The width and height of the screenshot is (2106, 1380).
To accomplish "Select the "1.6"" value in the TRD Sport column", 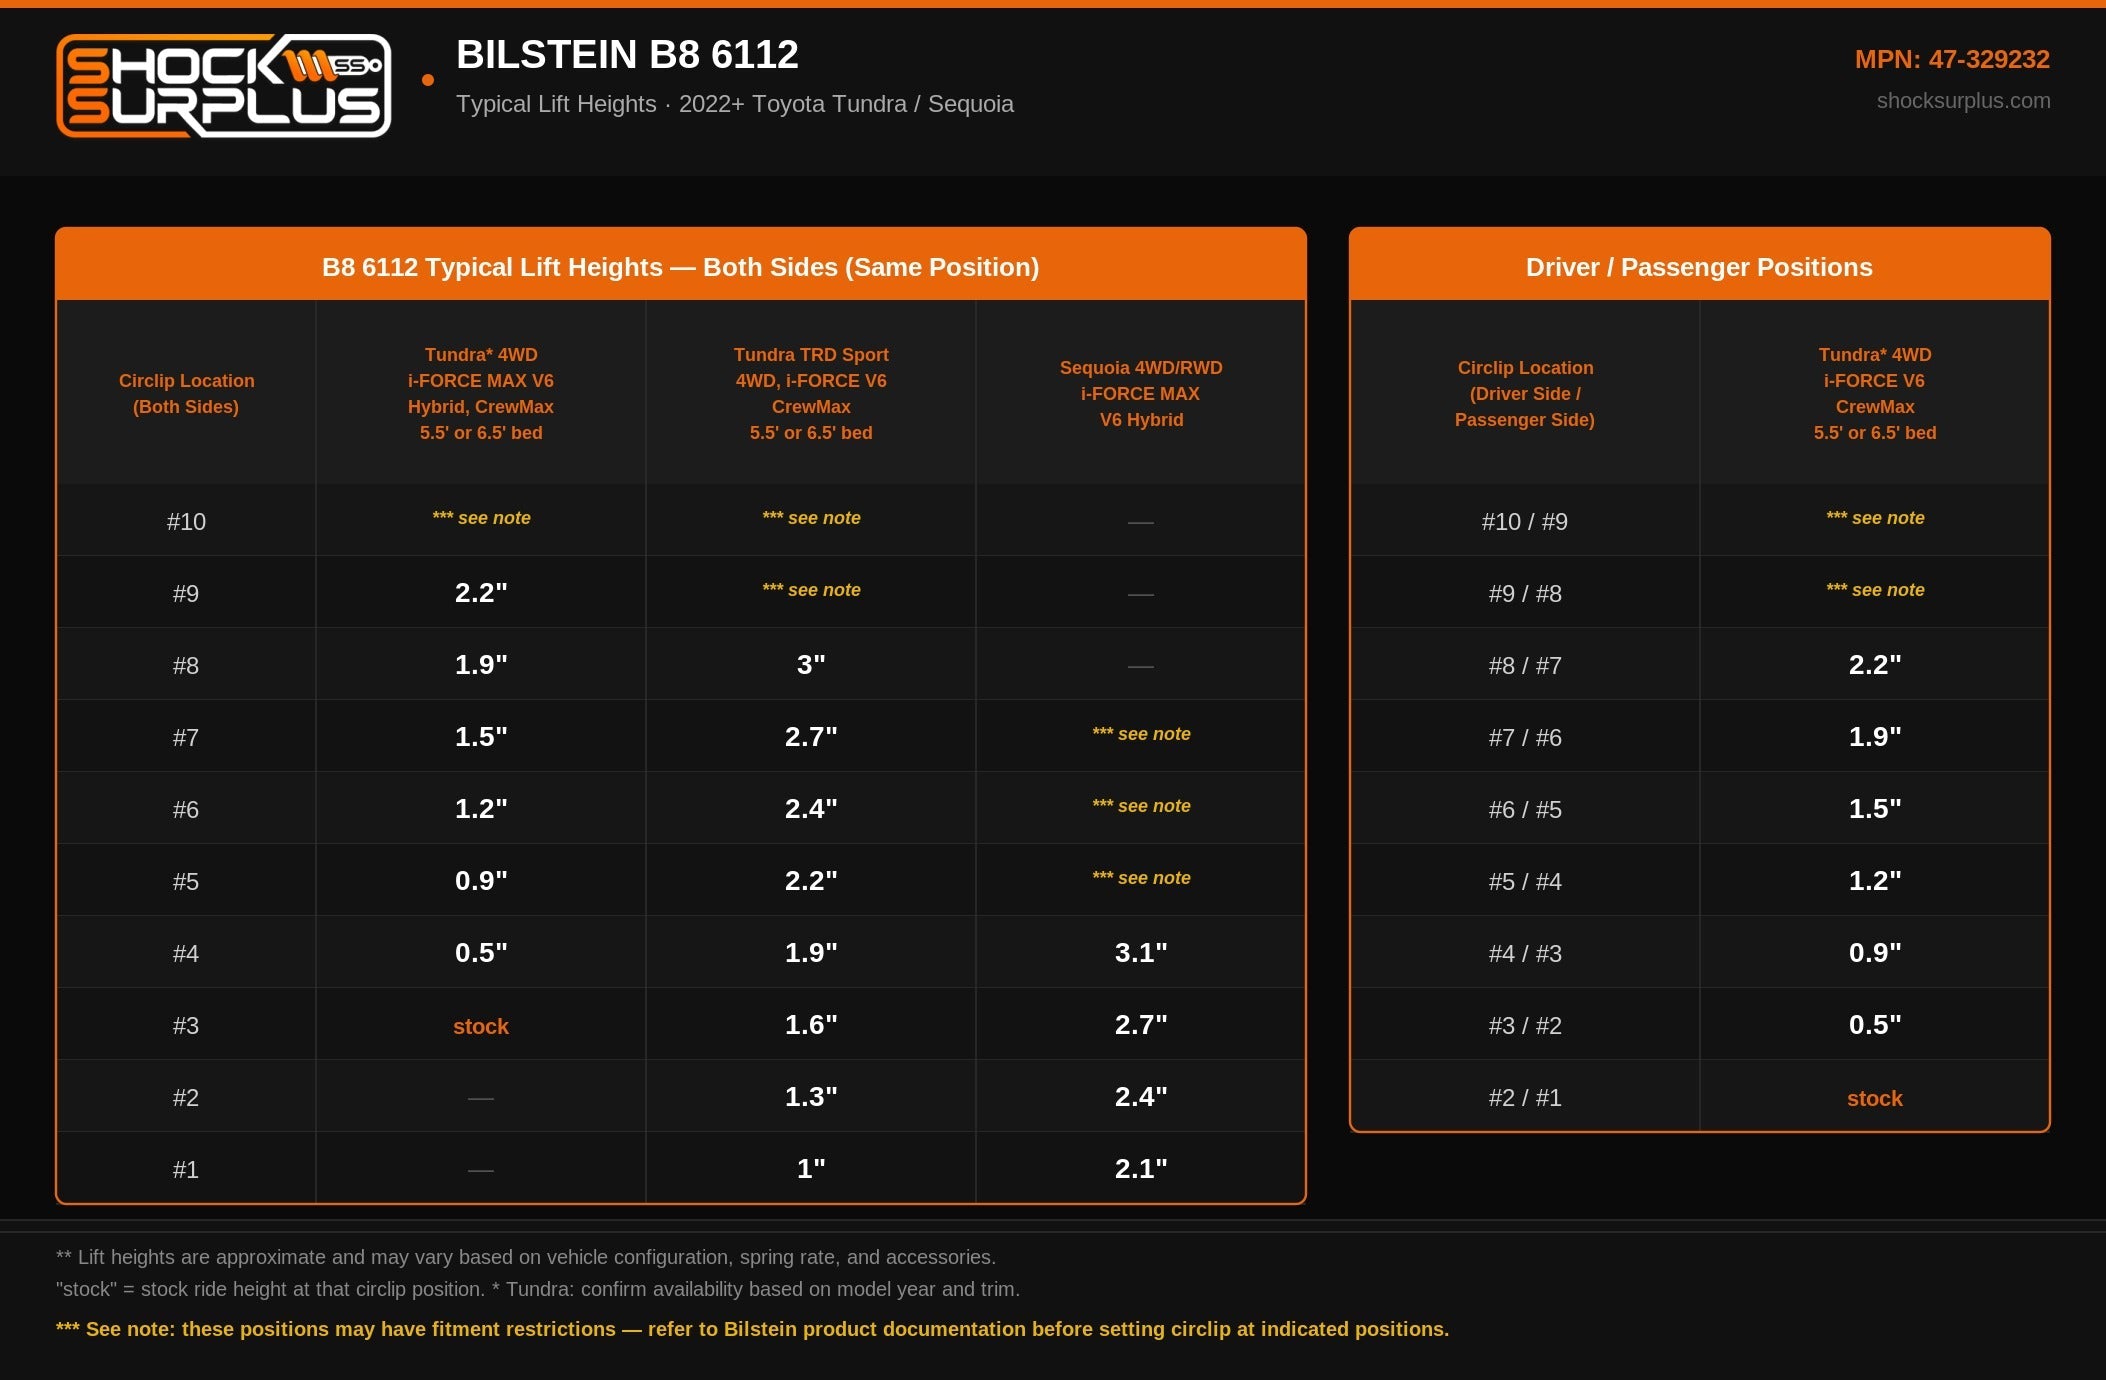I will point(811,1025).
